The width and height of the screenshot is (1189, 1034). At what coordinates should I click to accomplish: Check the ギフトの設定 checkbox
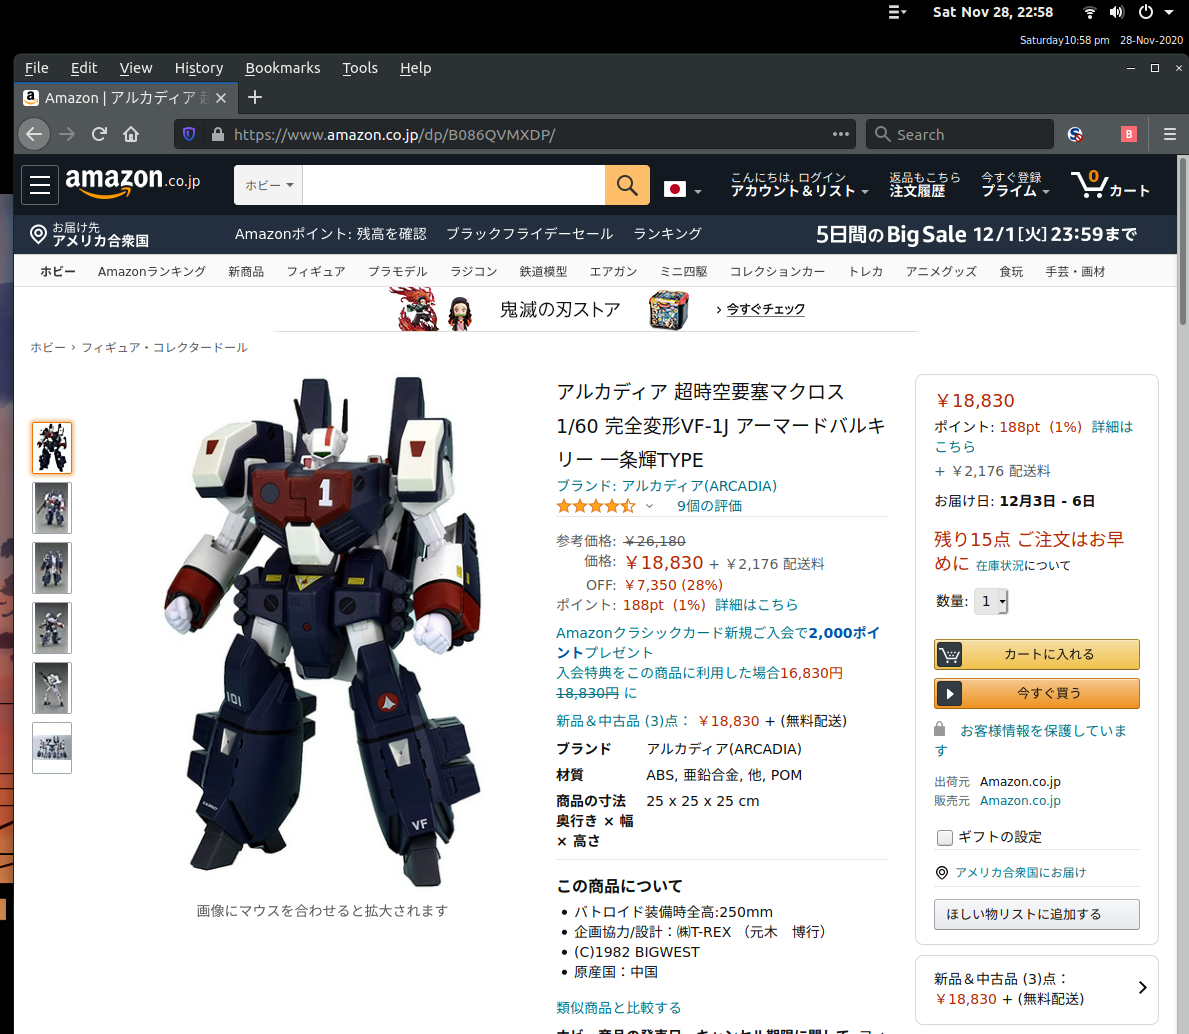(945, 838)
